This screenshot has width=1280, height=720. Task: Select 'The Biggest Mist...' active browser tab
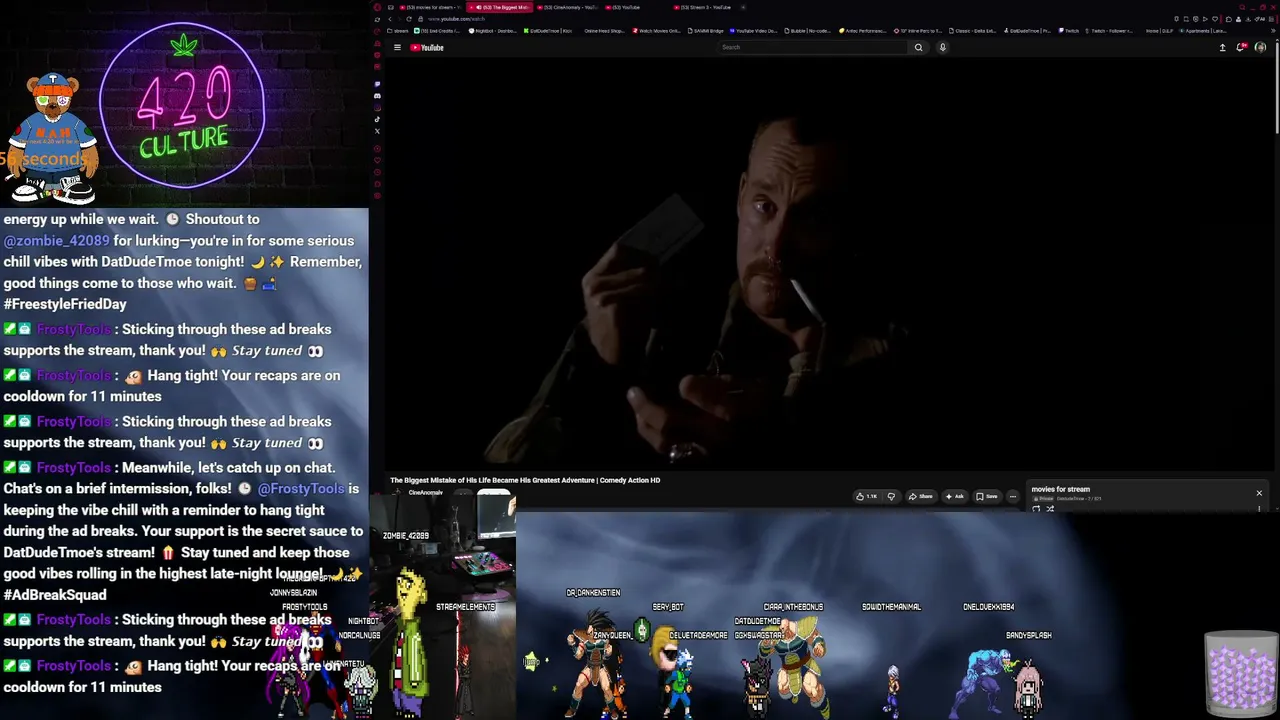498,7
